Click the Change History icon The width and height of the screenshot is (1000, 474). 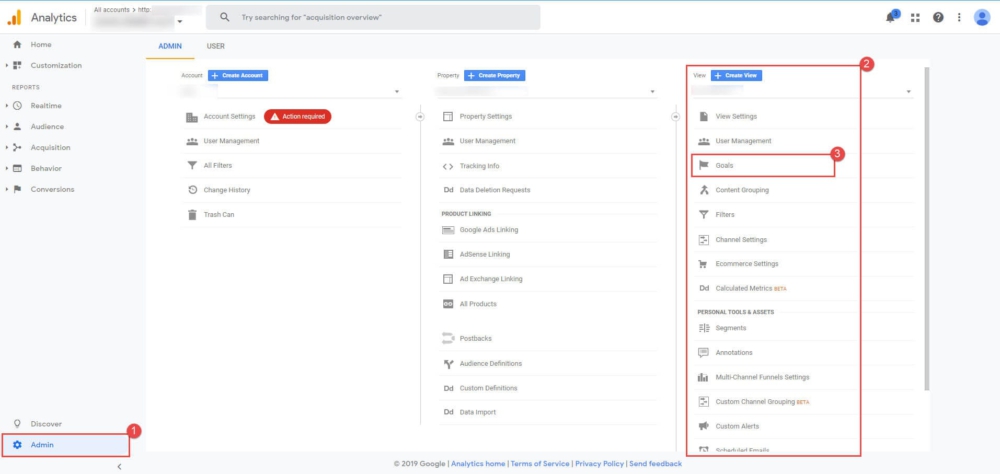(191, 190)
